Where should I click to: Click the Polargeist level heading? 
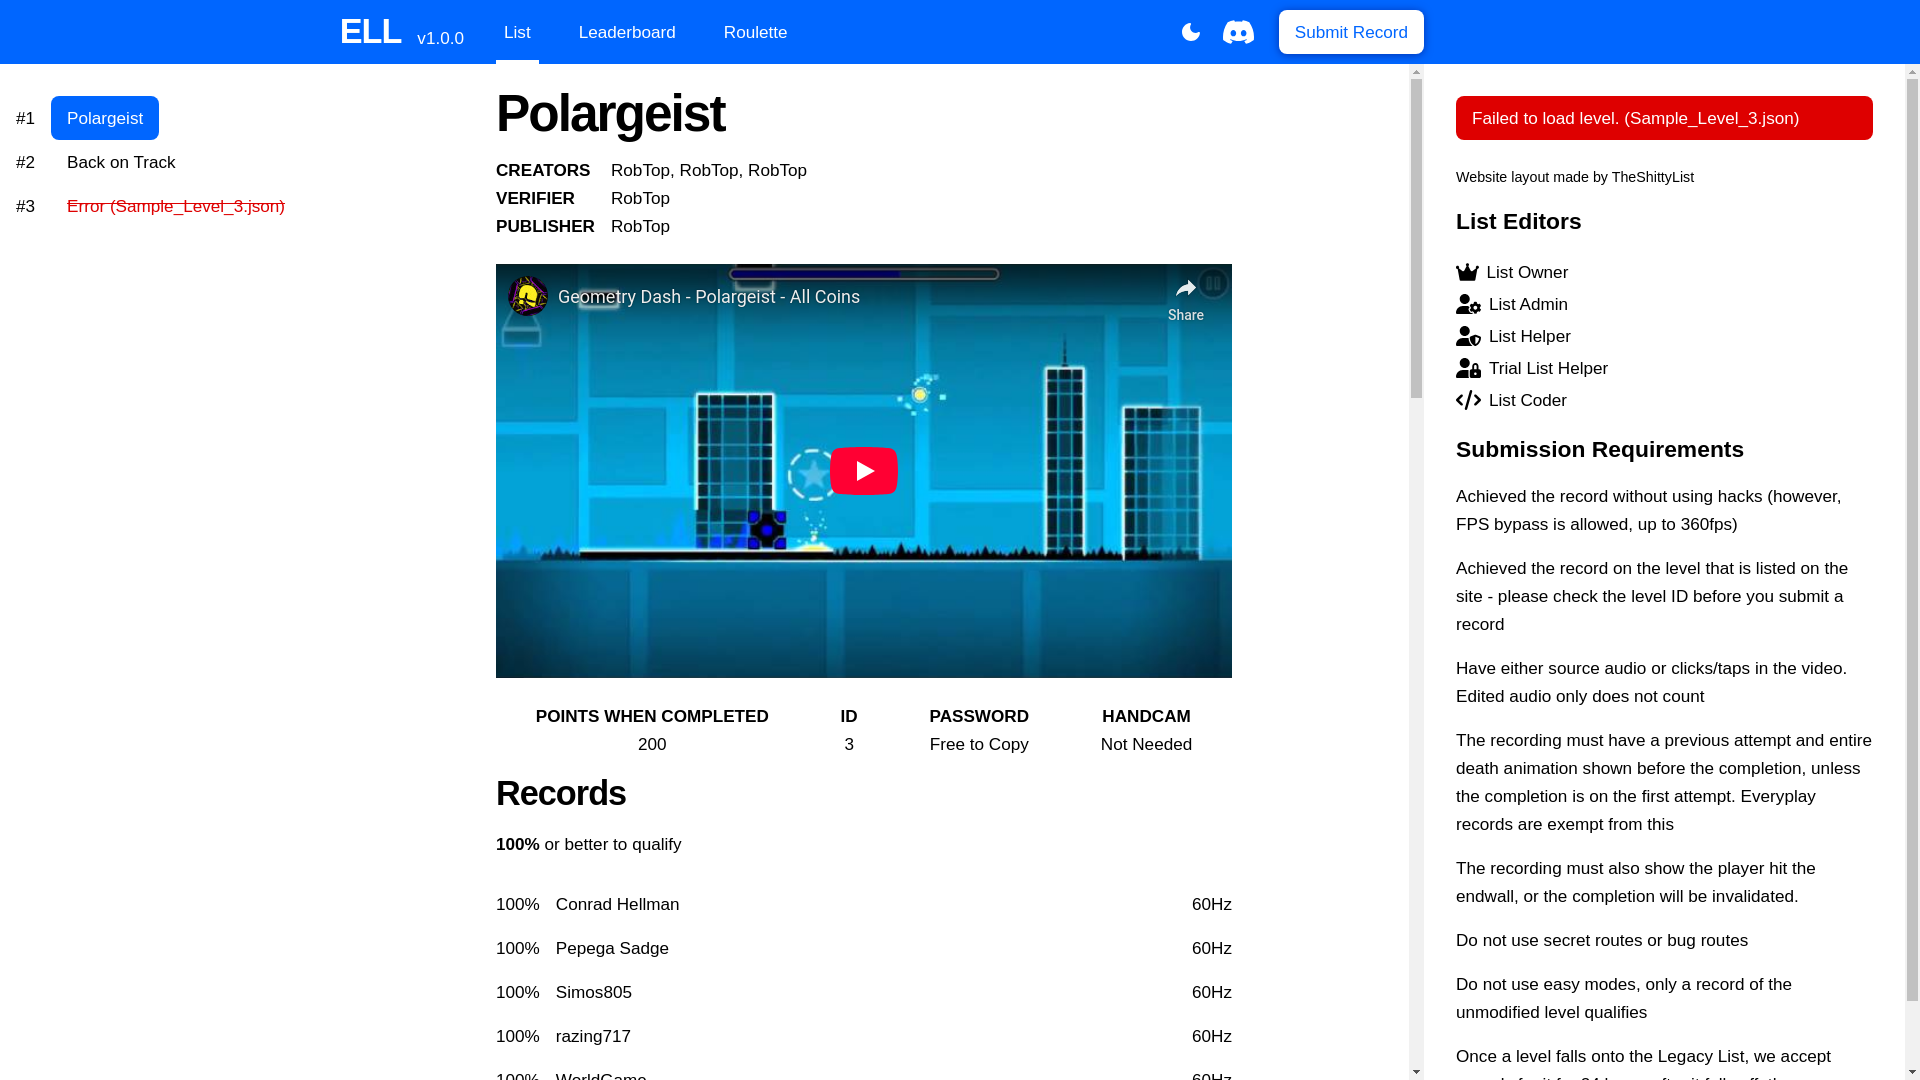[x=611, y=113]
